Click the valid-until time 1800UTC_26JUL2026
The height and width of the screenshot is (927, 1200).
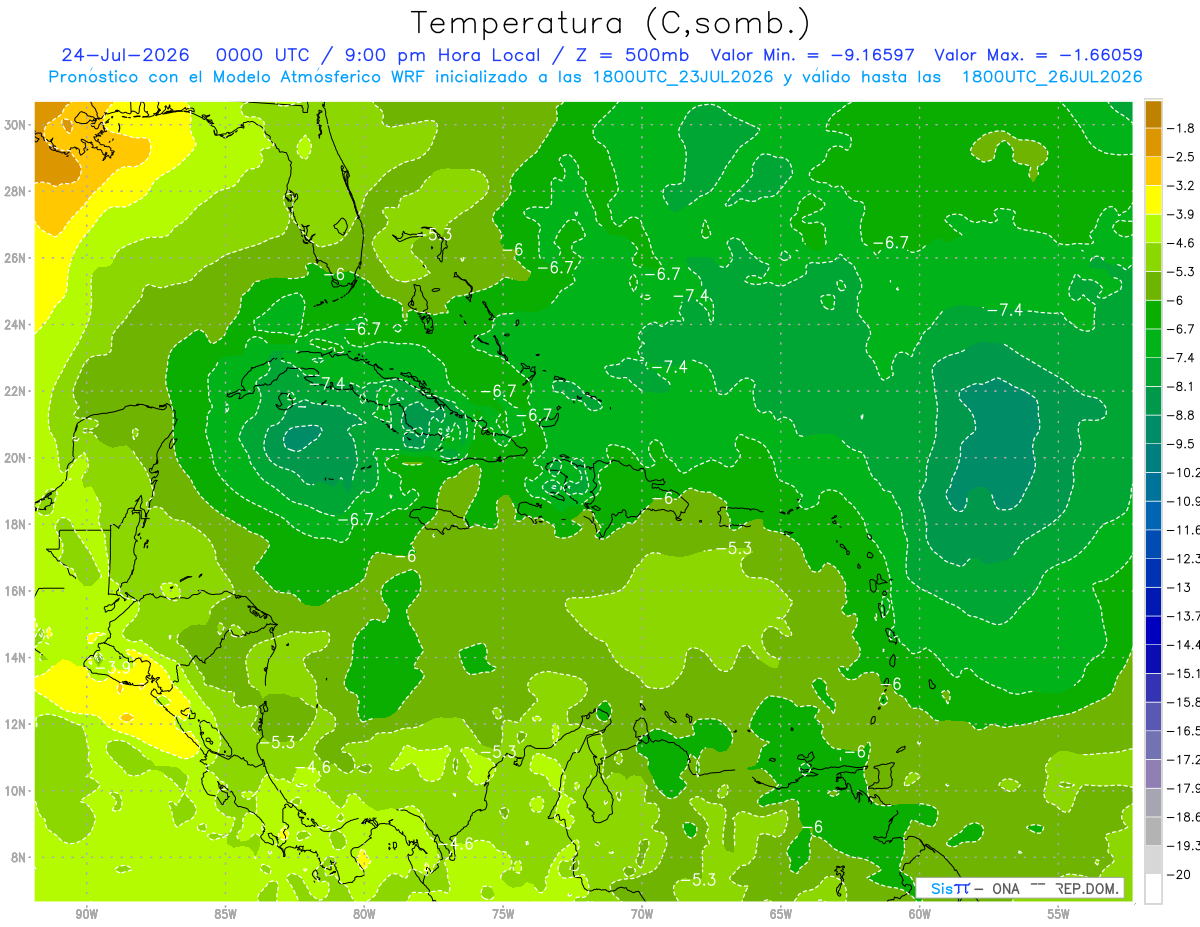click(1052, 77)
